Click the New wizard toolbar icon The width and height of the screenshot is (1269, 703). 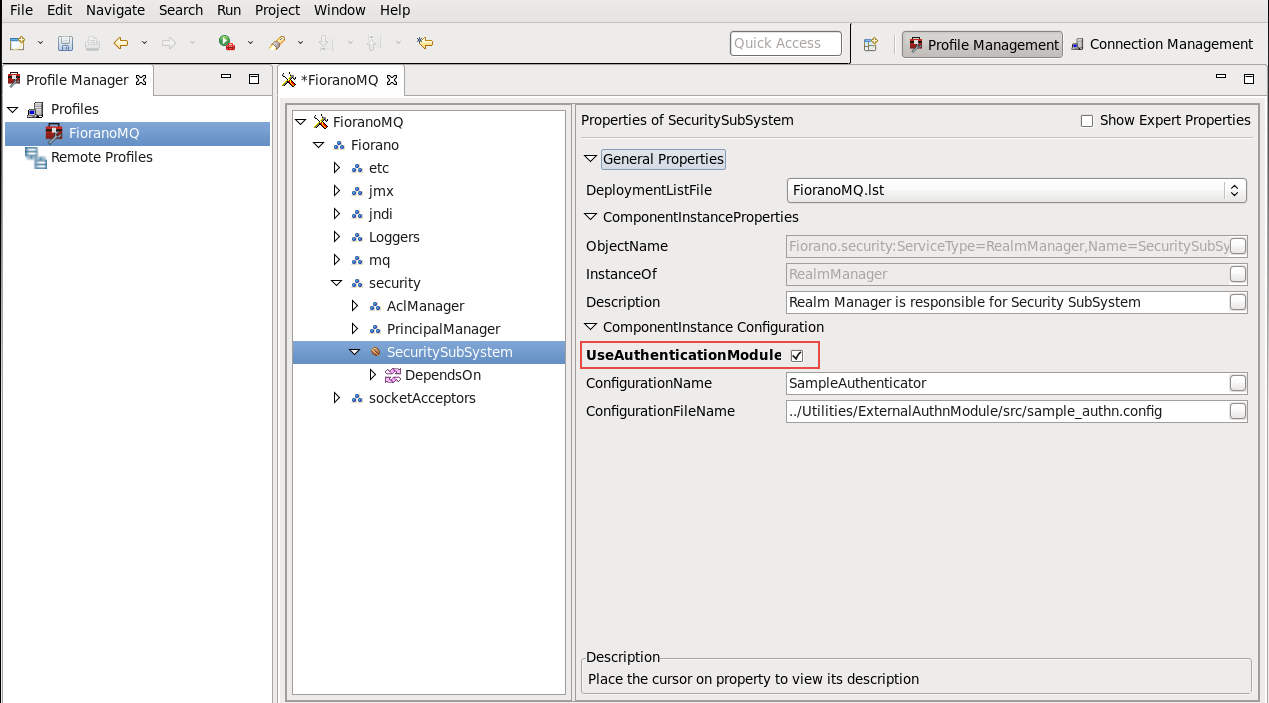(17, 43)
